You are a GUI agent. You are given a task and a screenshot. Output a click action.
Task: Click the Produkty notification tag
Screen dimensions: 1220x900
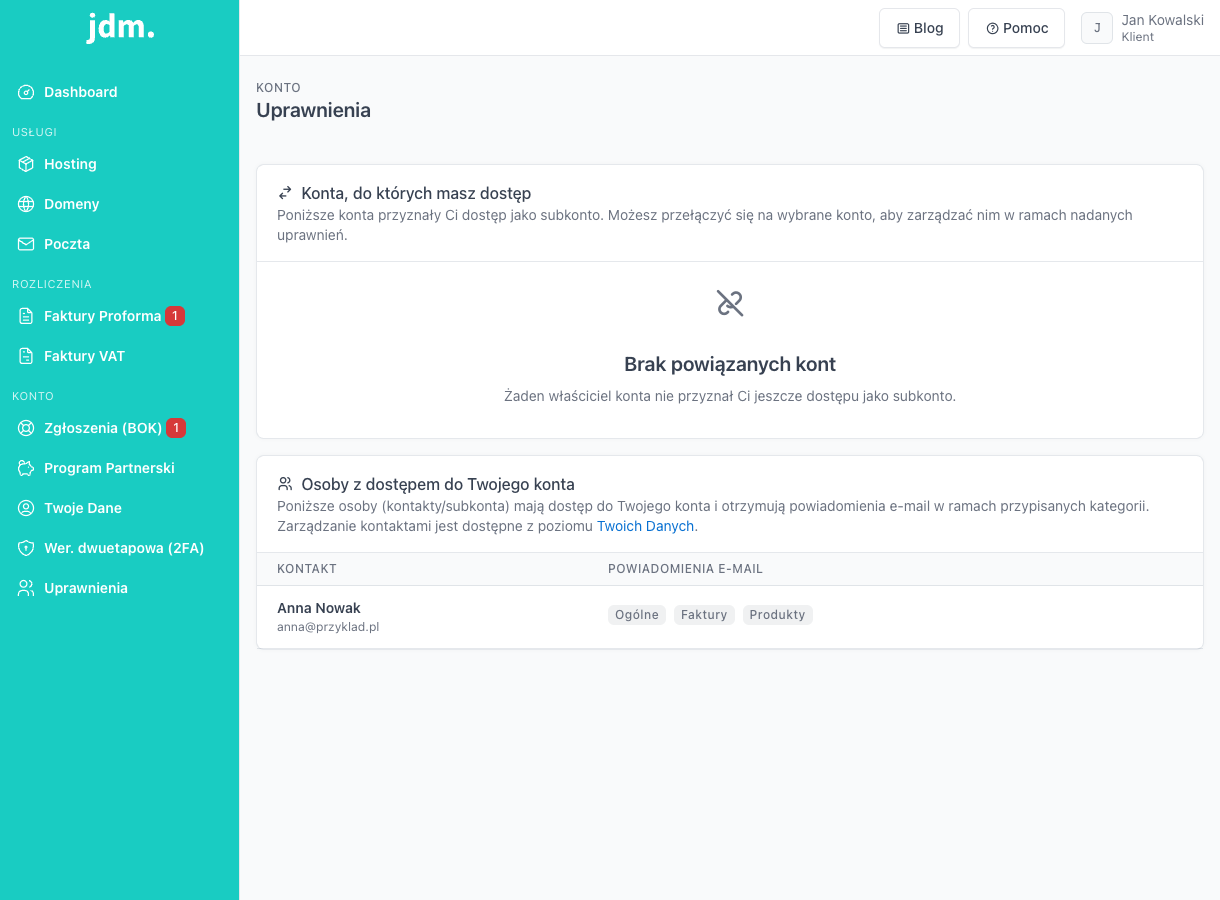778,615
